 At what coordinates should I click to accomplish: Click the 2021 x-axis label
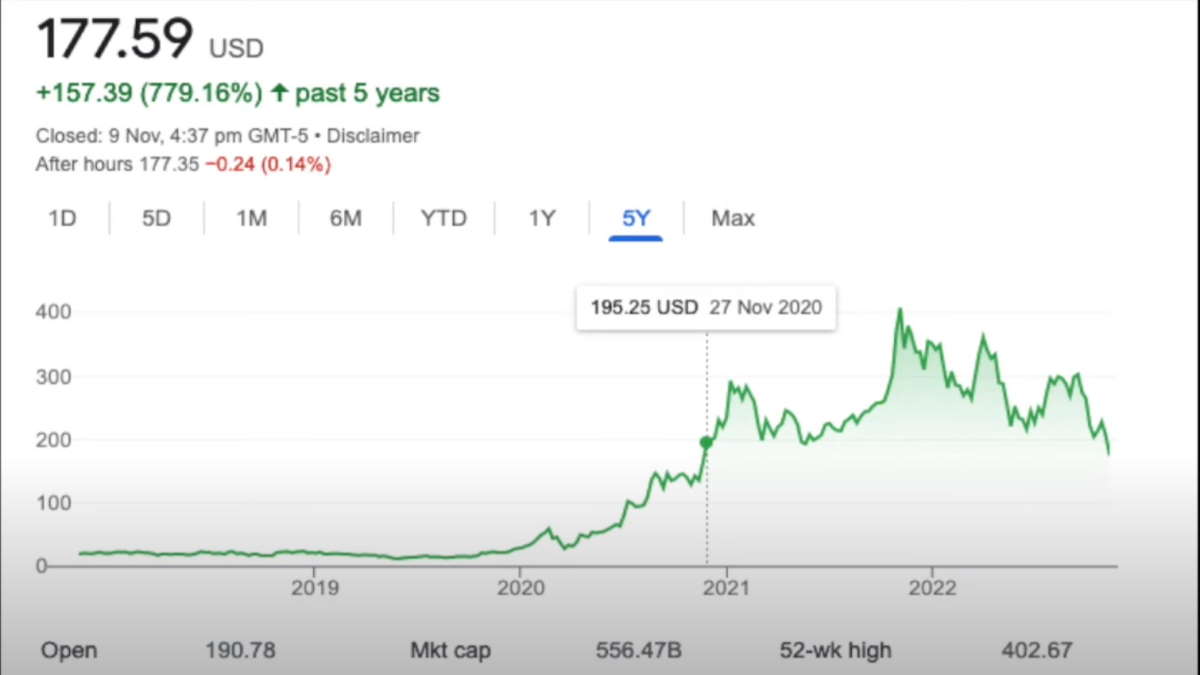(726, 587)
